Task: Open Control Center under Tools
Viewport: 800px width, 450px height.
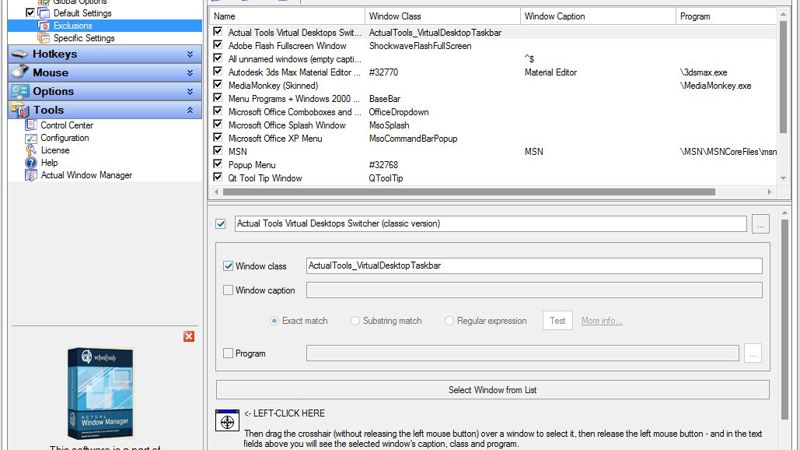Action: tap(67, 125)
